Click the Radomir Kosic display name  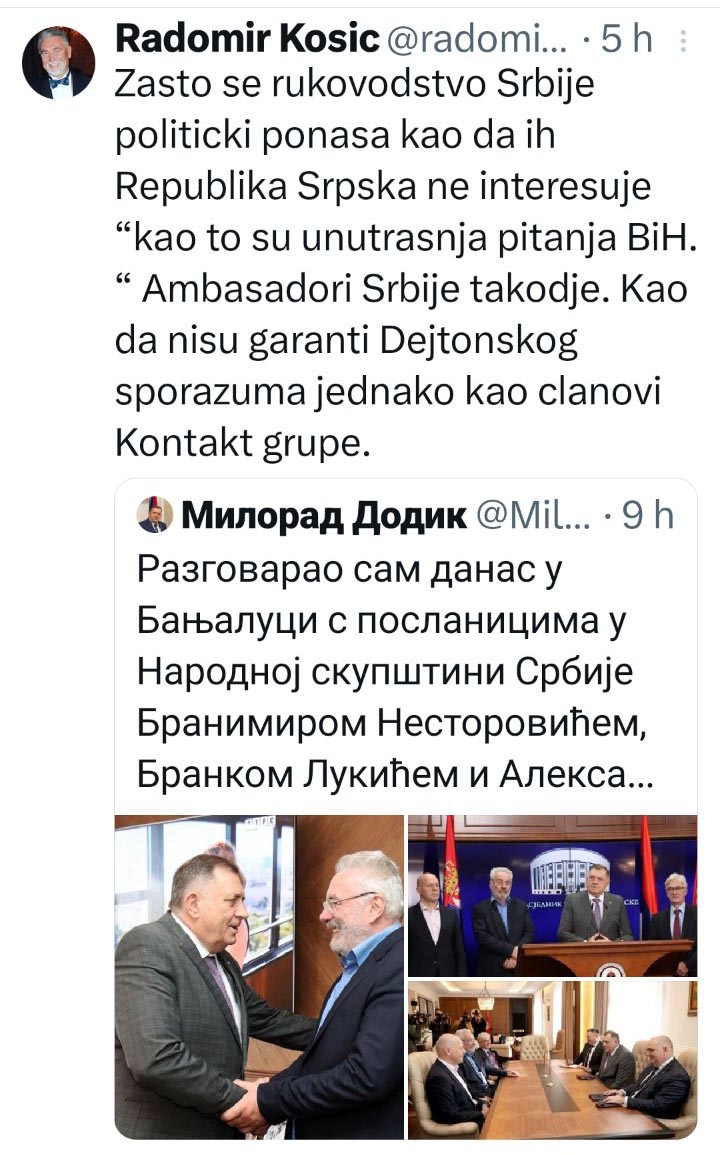tap(247, 39)
